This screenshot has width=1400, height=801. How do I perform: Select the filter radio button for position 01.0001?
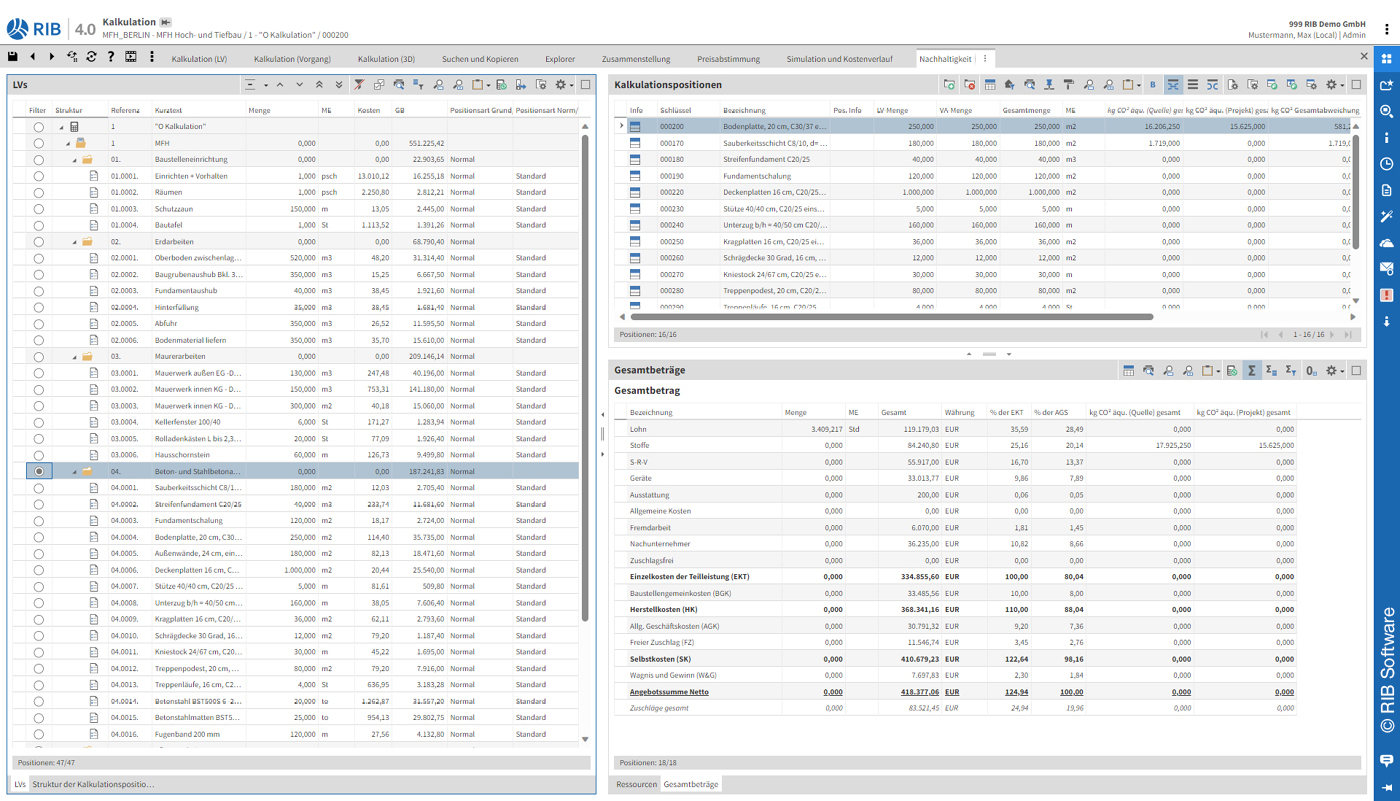[39, 175]
